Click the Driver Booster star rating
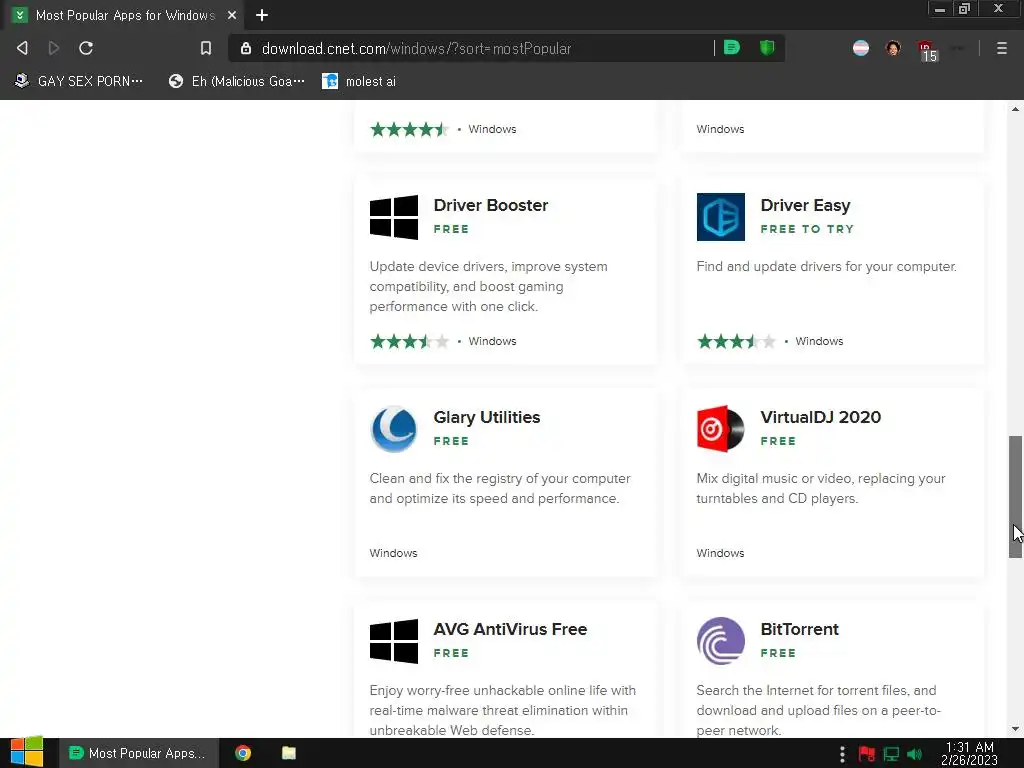 [409, 341]
